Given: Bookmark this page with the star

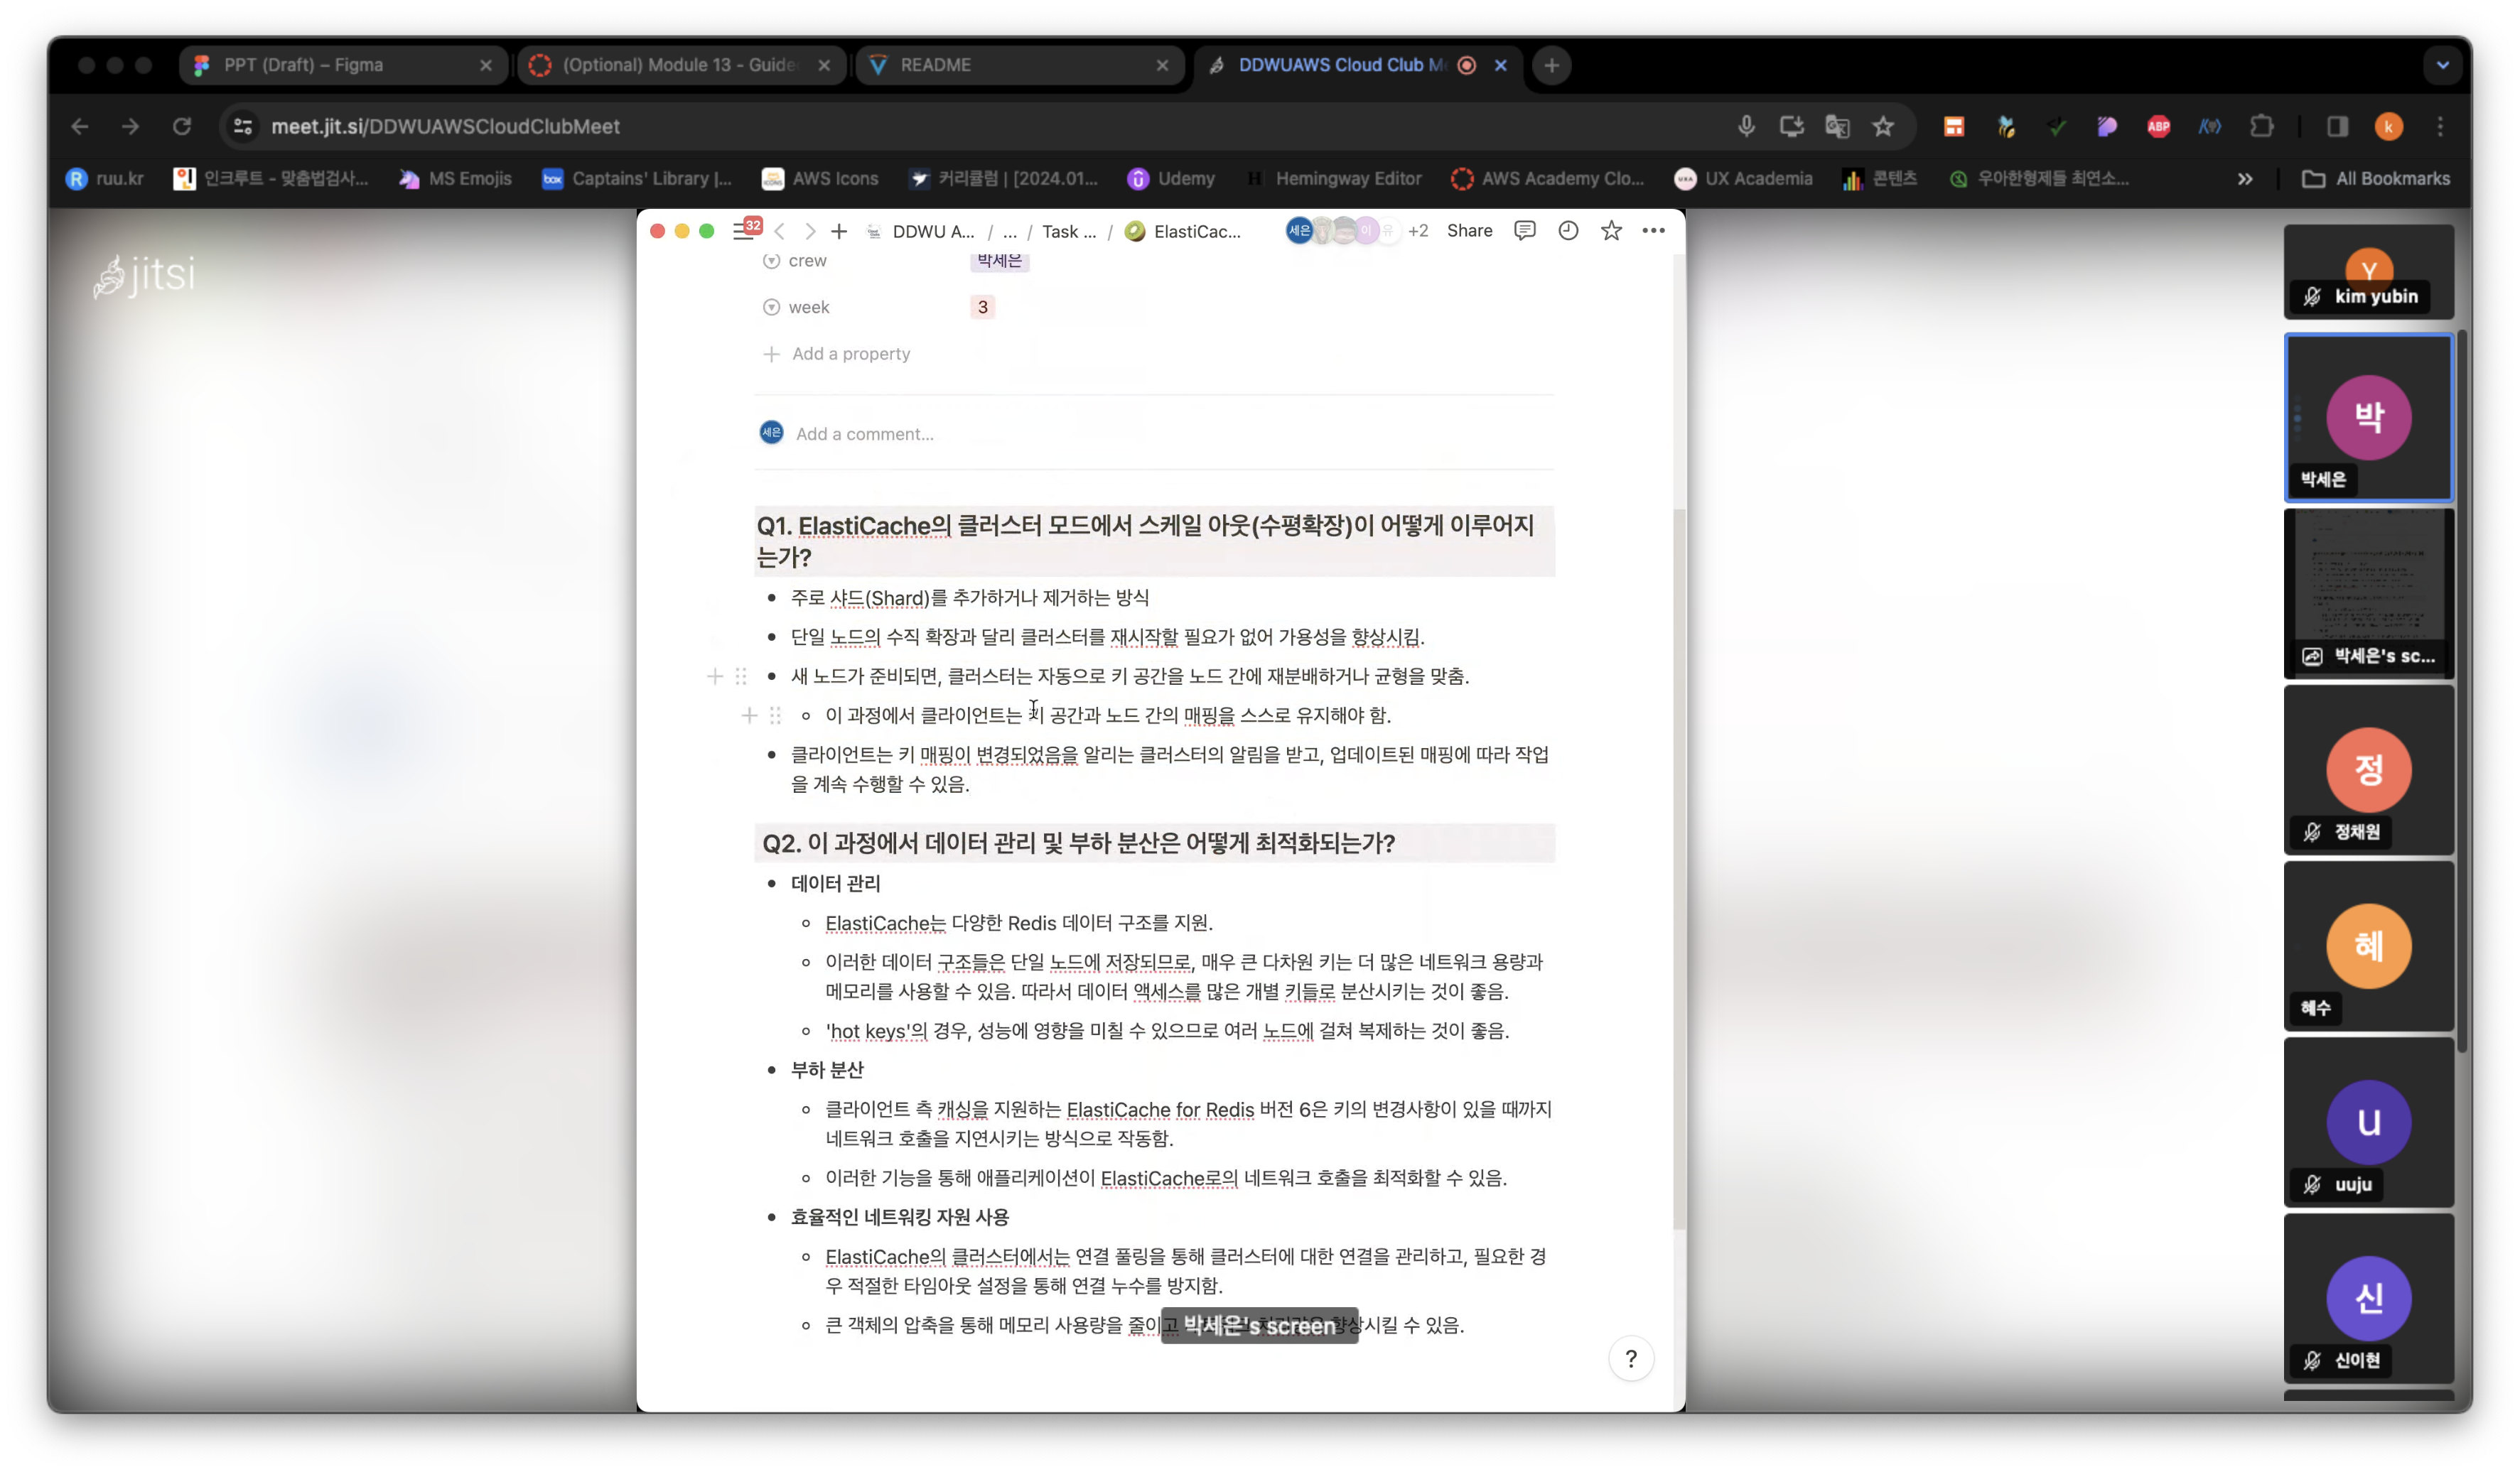Looking at the screenshot, I should pyautogui.click(x=1883, y=126).
